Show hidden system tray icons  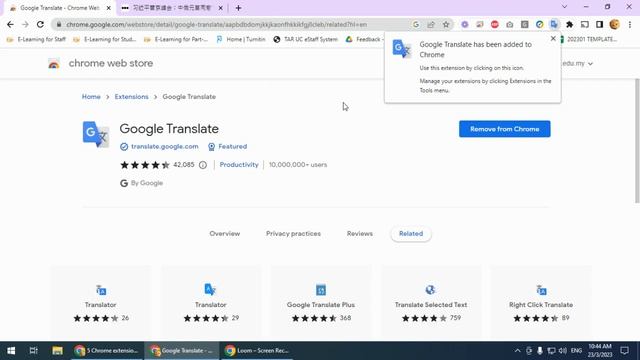[x=518, y=351]
